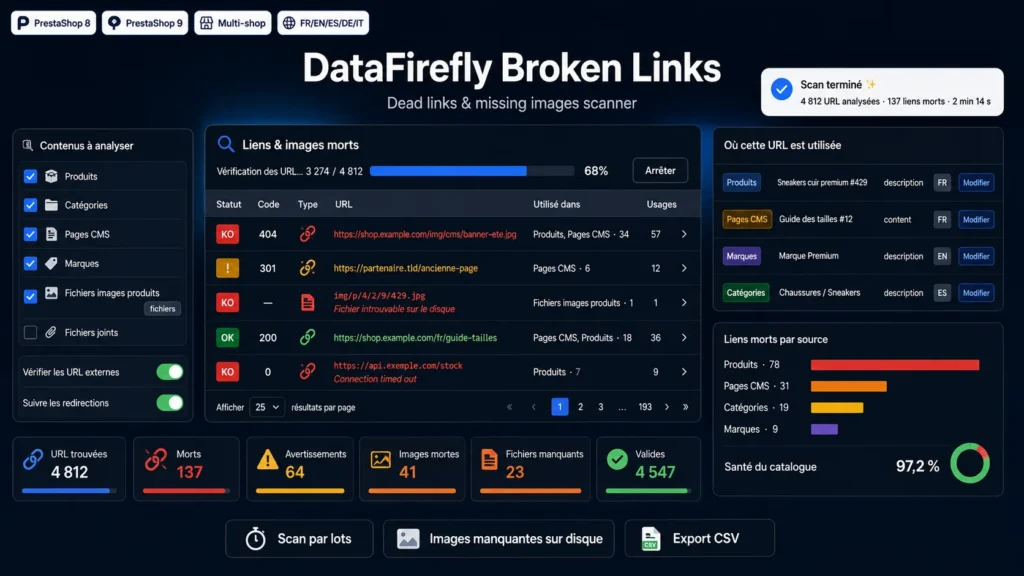The height and width of the screenshot is (576, 1024).
Task: Click the Catégories source badge in usage panel
Action: coord(745,293)
